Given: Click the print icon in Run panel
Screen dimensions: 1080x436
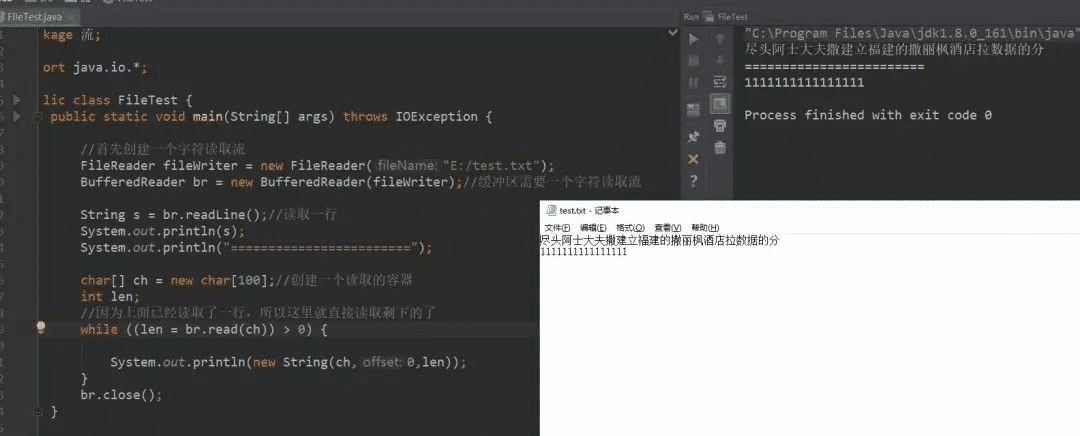Looking at the screenshot, I should click(719, 126).
